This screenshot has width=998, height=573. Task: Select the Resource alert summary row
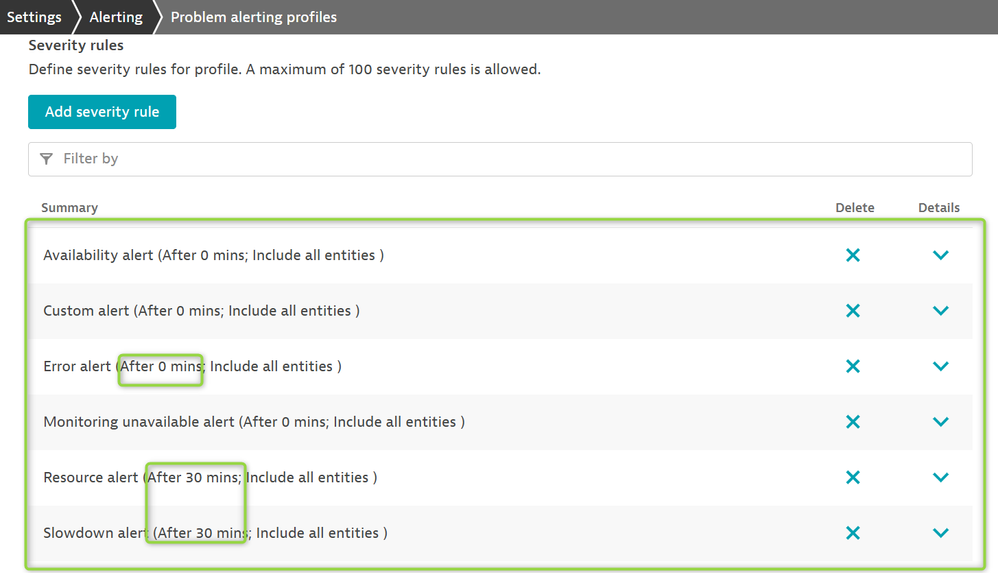tap(210, 478)
